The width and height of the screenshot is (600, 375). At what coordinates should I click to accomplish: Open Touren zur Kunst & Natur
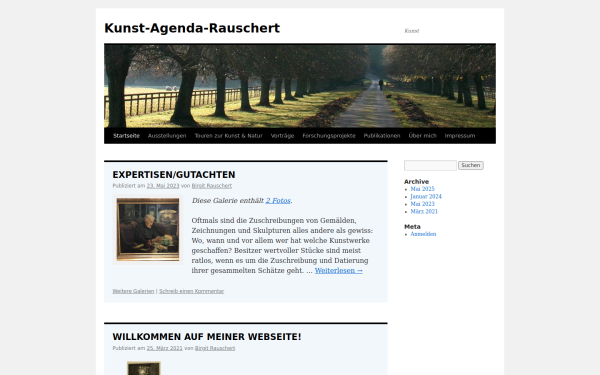[x=229, y=136]
